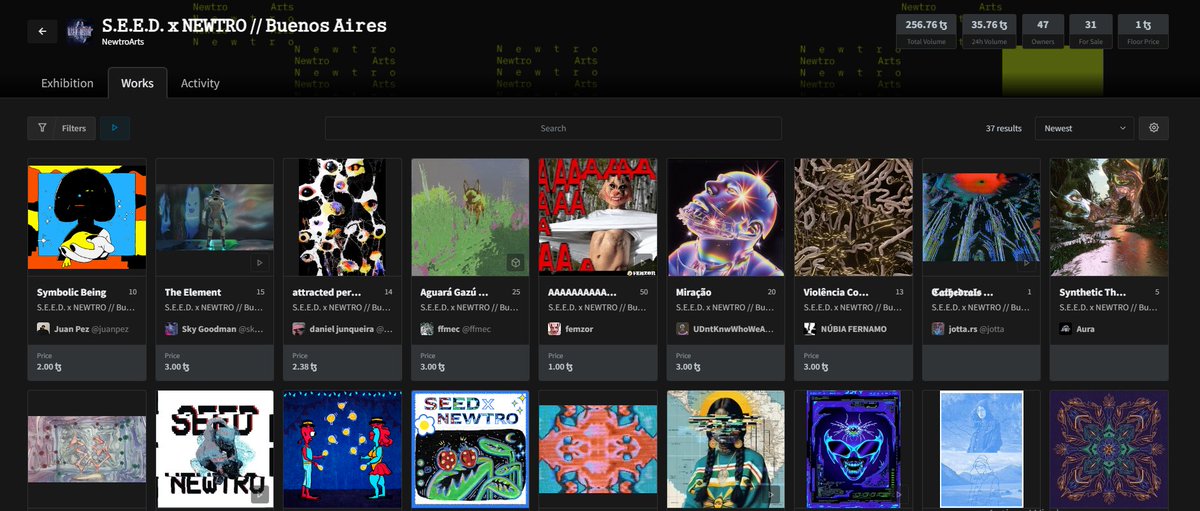This screenshot has width=1200, height=511.
Task: Click the Juan Pez avatar icon
Action: tap(43, 328)
